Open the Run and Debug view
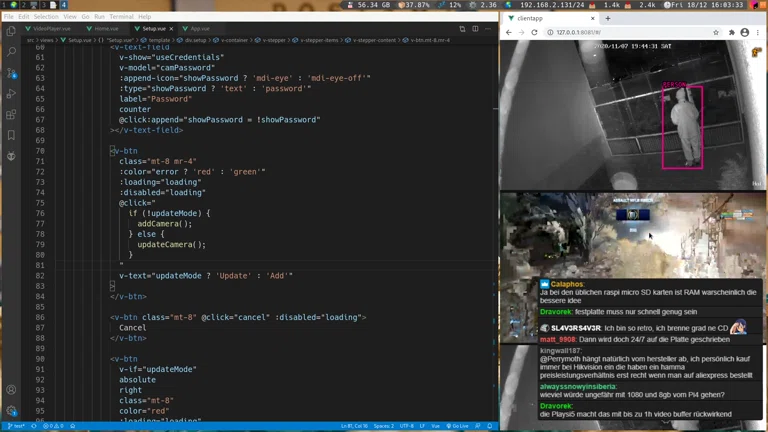 click(11, 94)
